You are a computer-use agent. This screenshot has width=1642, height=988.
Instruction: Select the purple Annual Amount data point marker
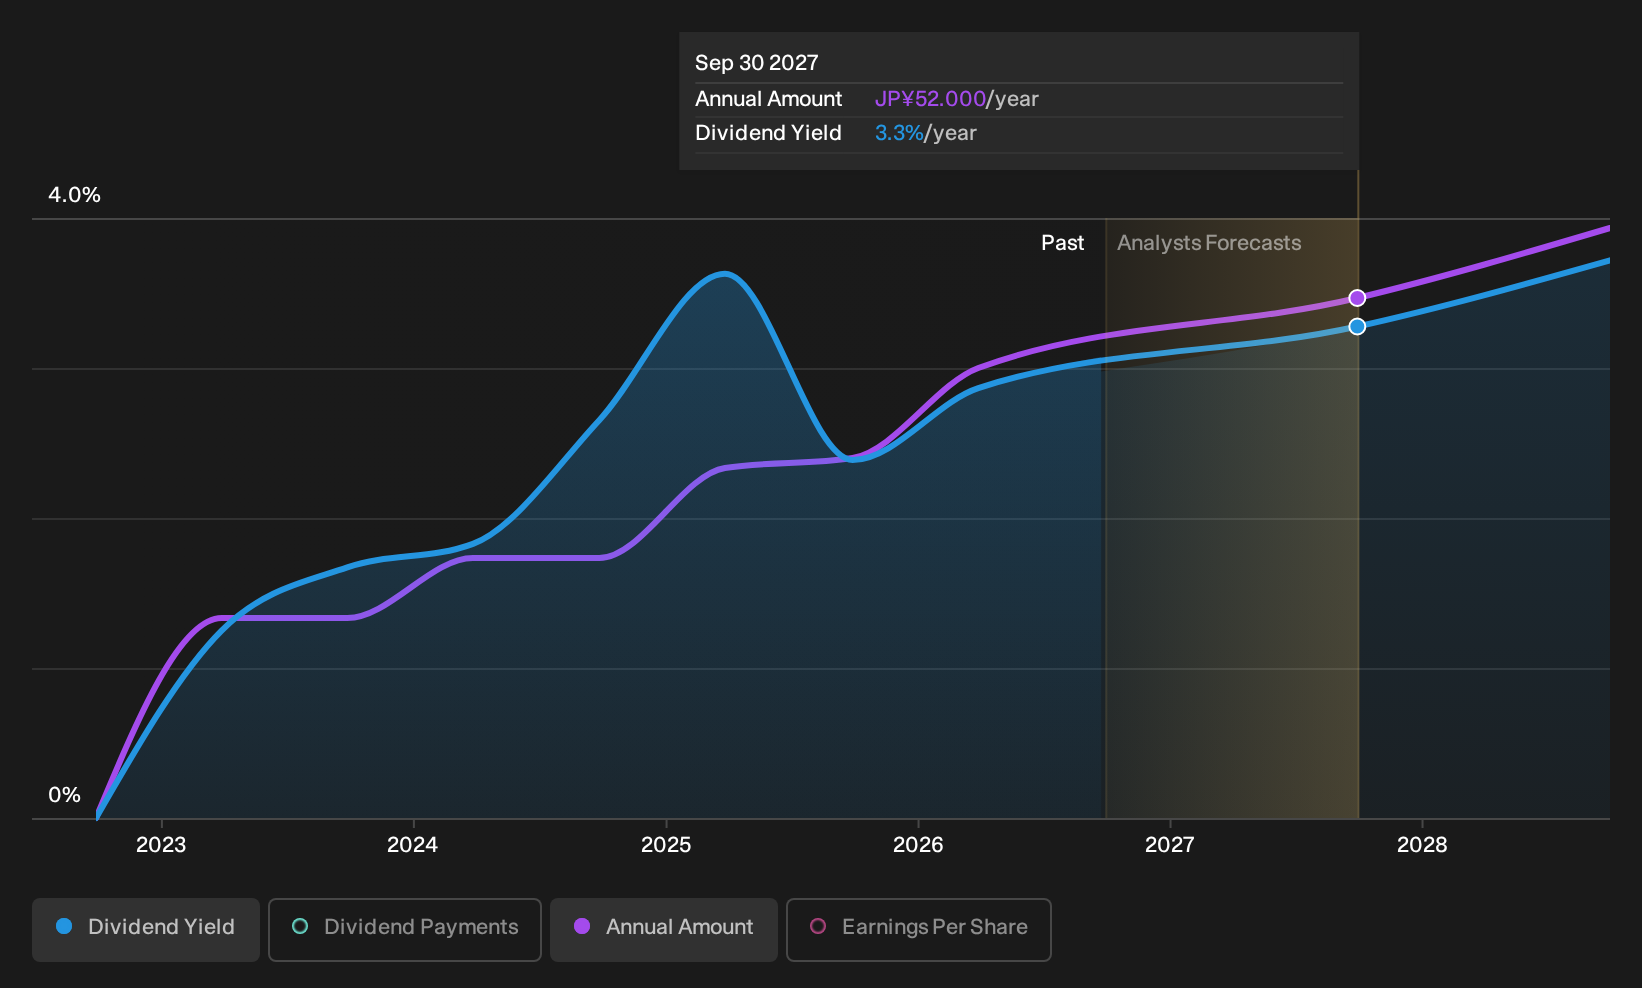(x=1357, y=298)
